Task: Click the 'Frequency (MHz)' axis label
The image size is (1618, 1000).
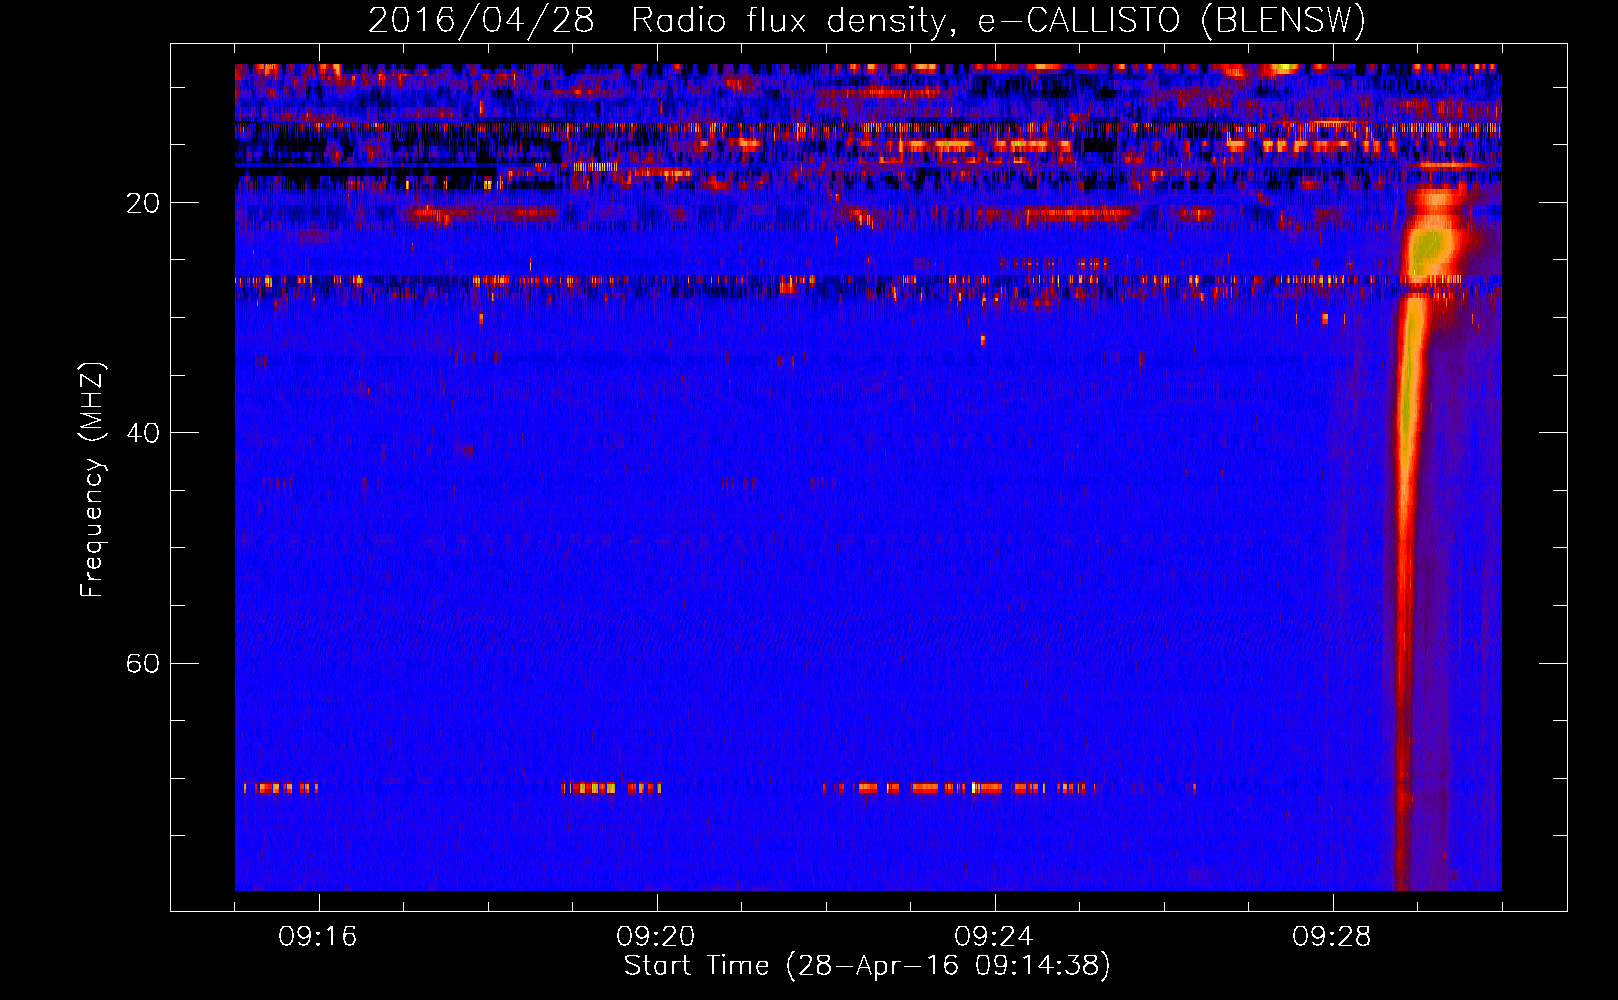Action: 92,480
